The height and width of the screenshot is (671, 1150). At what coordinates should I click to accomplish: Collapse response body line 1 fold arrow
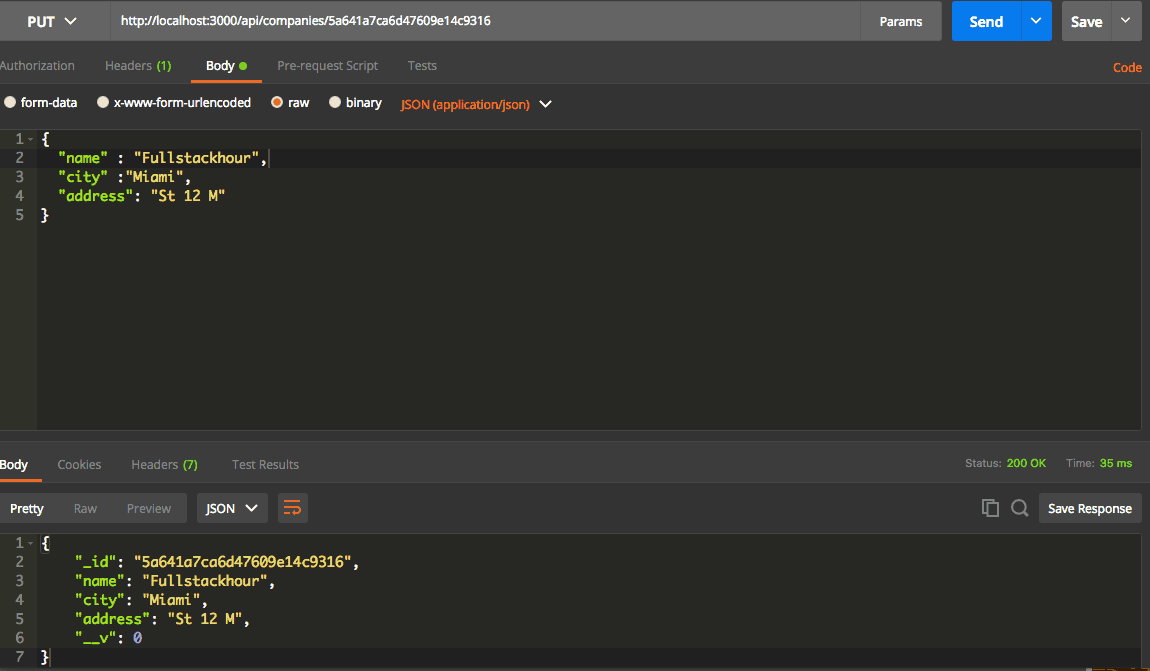pos(31,543)
